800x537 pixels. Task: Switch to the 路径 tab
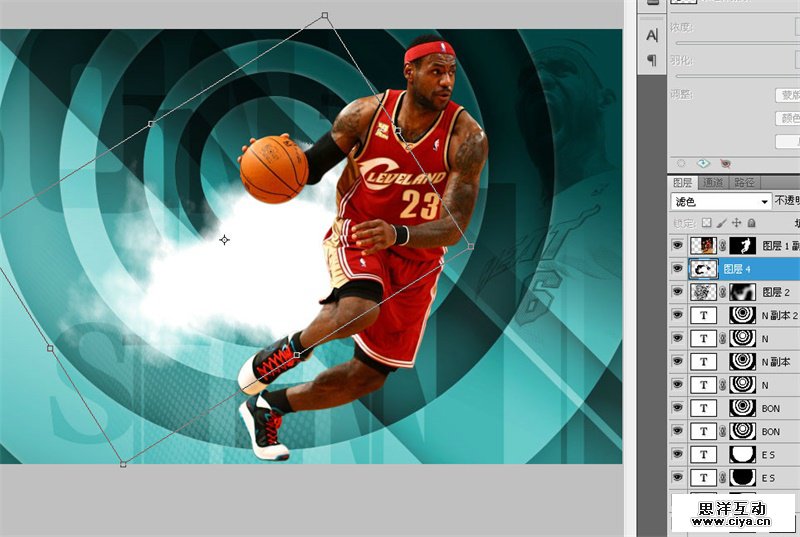click(744, 183)
